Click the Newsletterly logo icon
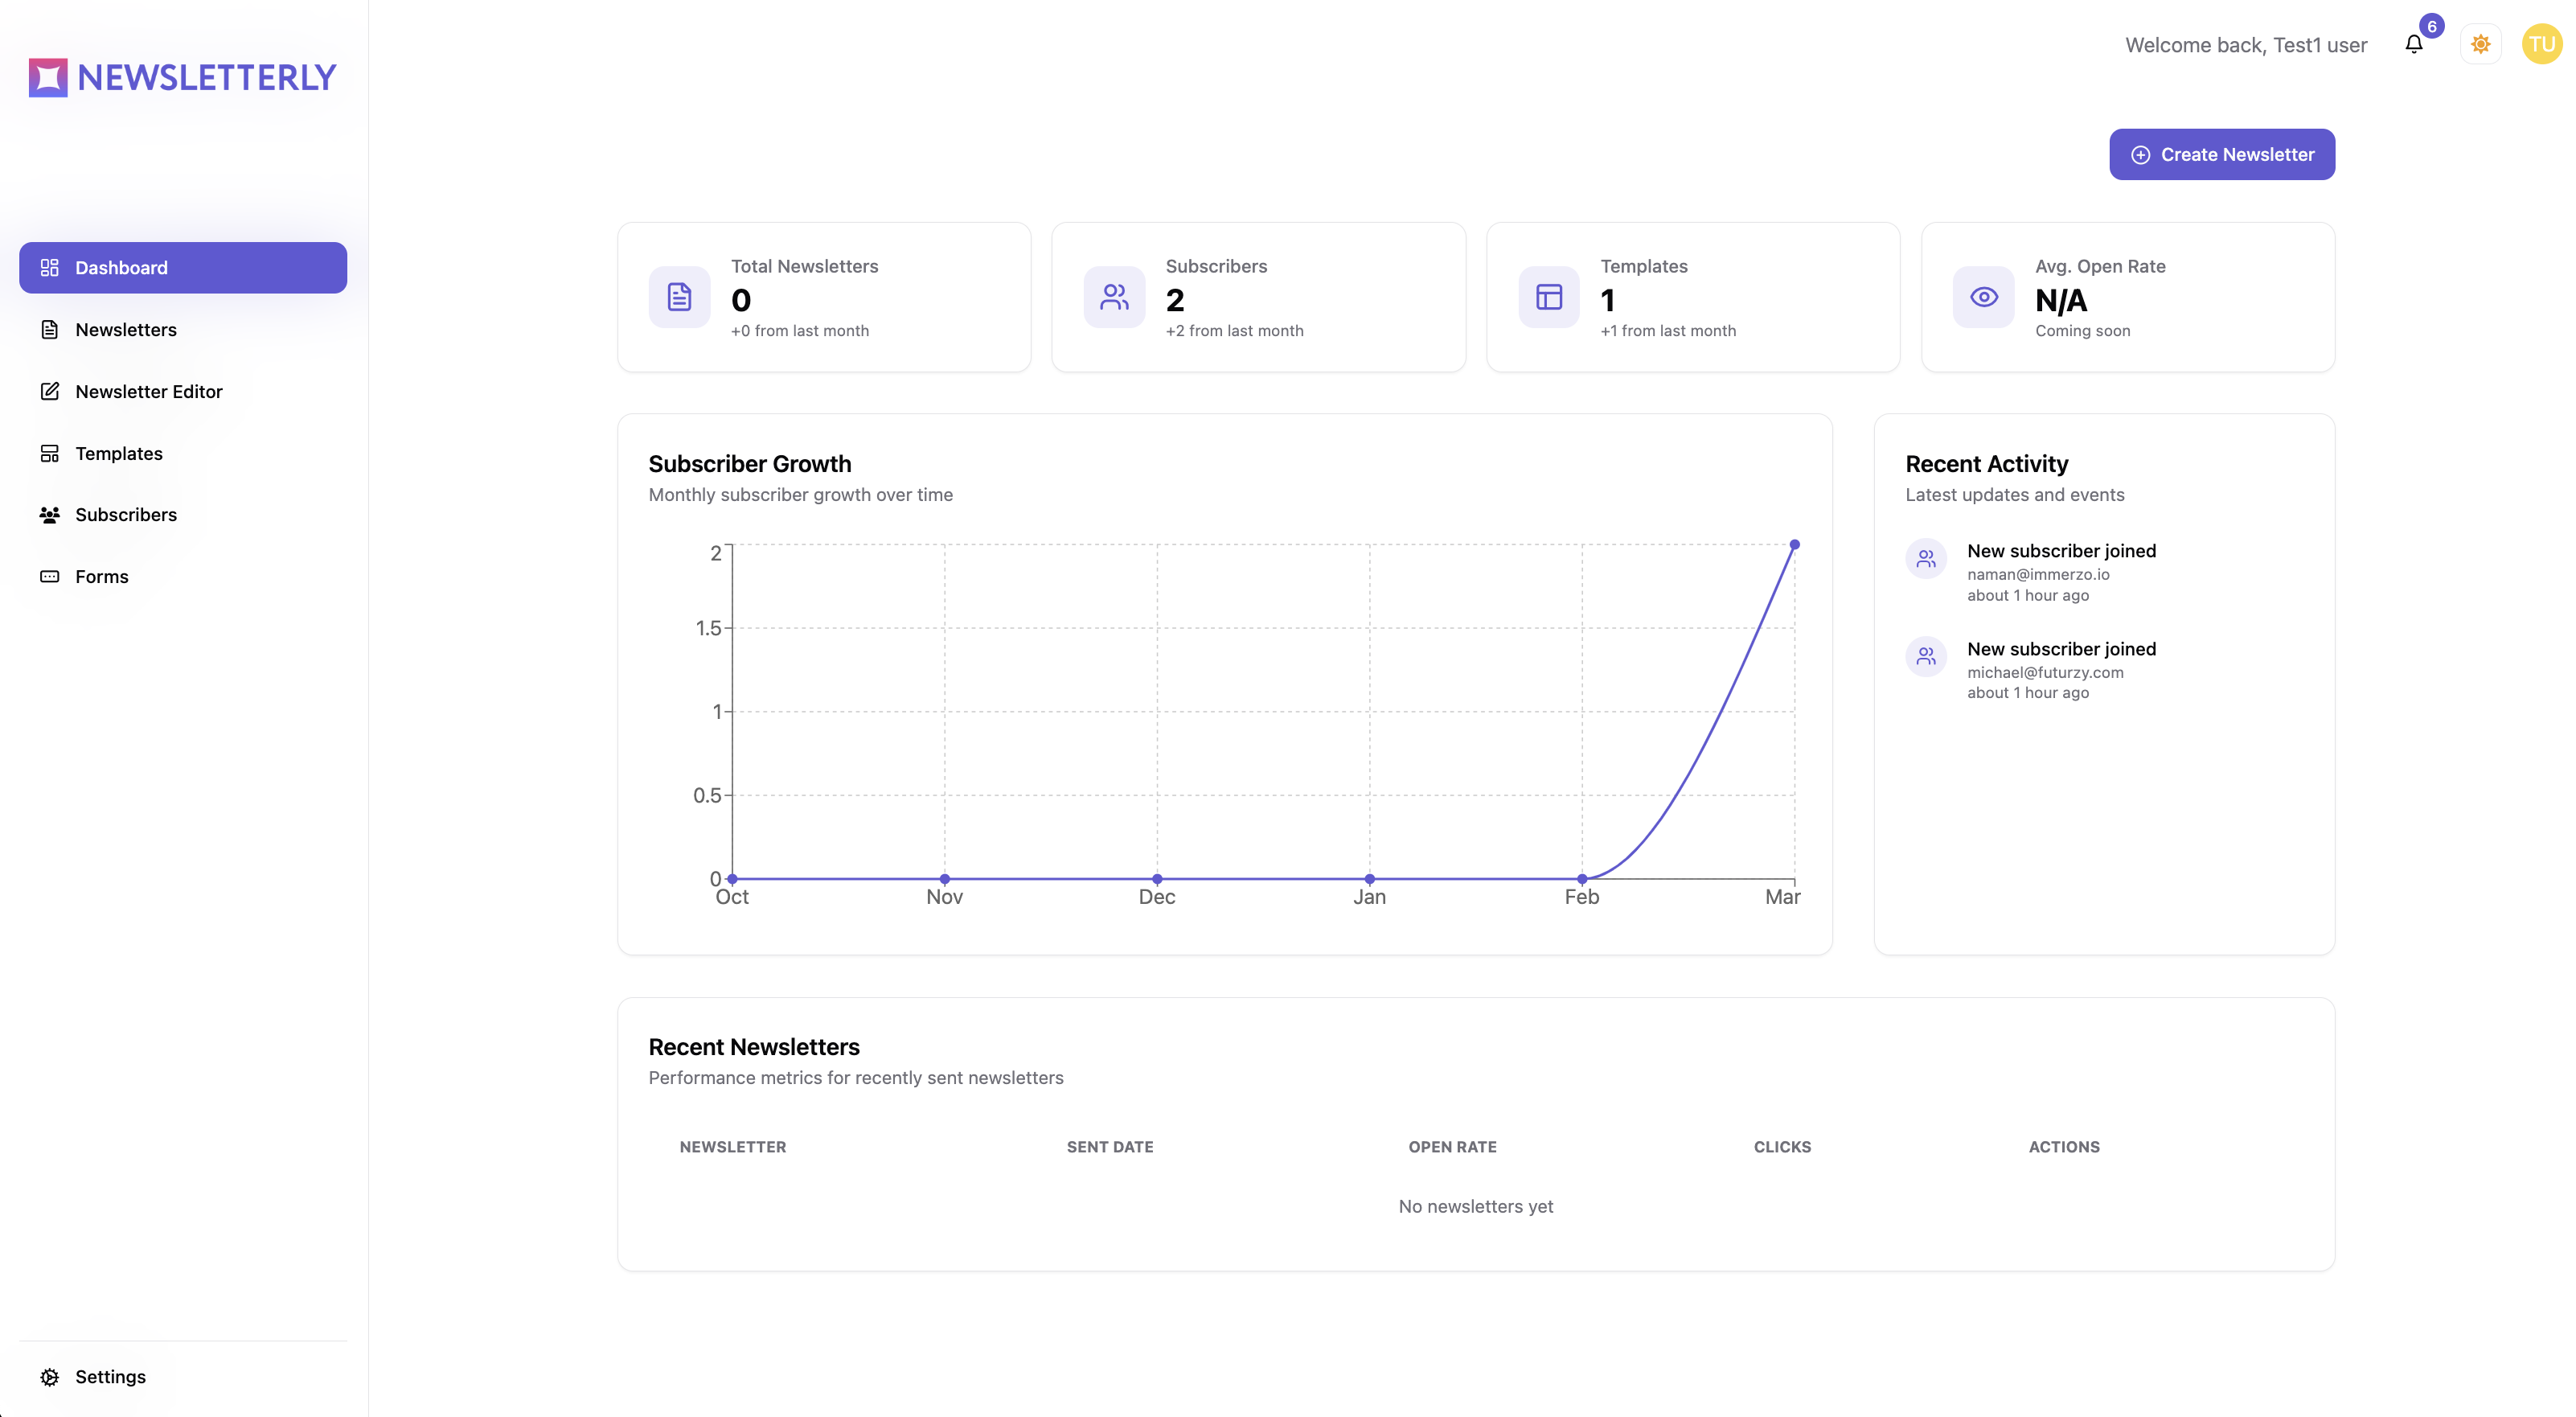Screen dimensions: 2576x1417 coord(48,77)
